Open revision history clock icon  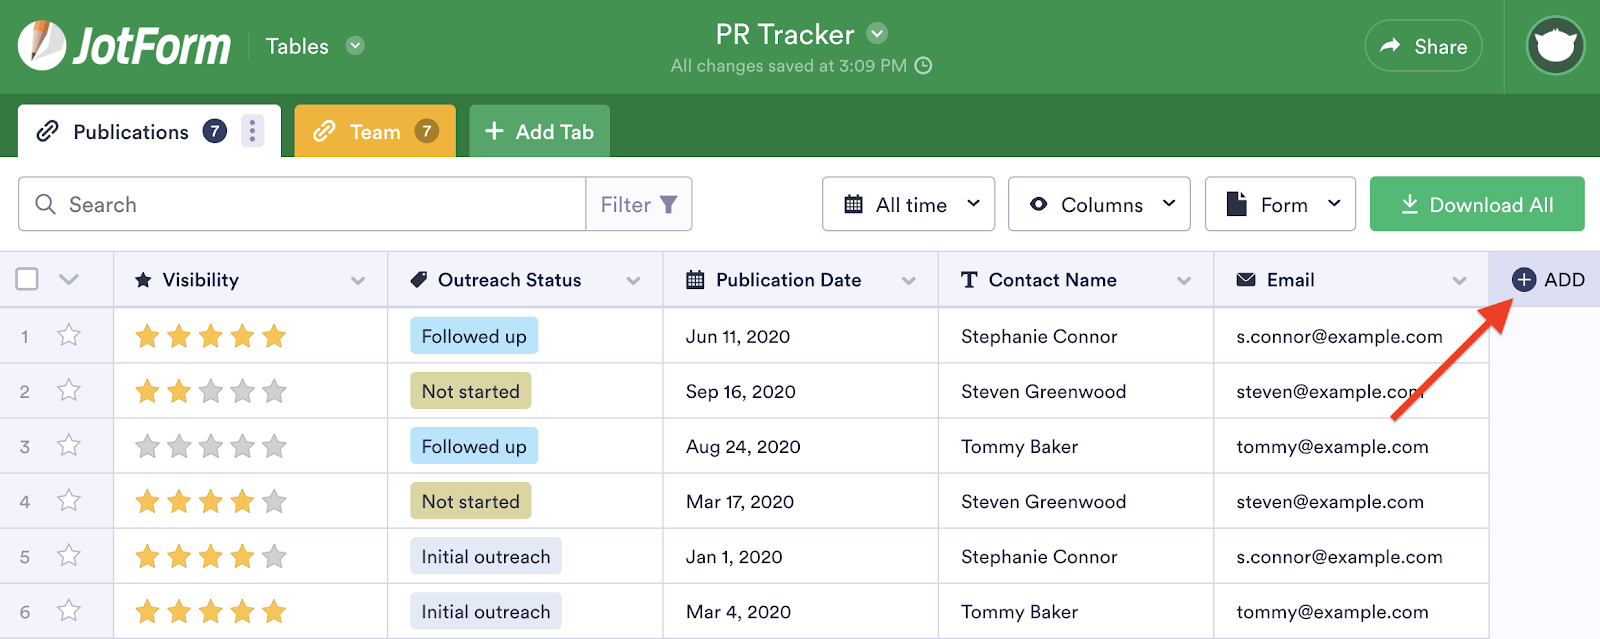pyautogui.click(x=924, y=66)
